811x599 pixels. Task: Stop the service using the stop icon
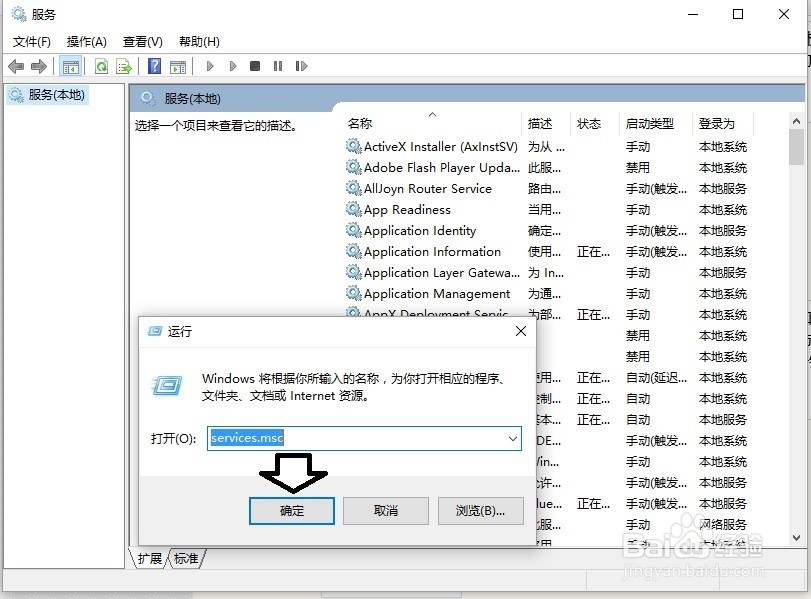256,66
